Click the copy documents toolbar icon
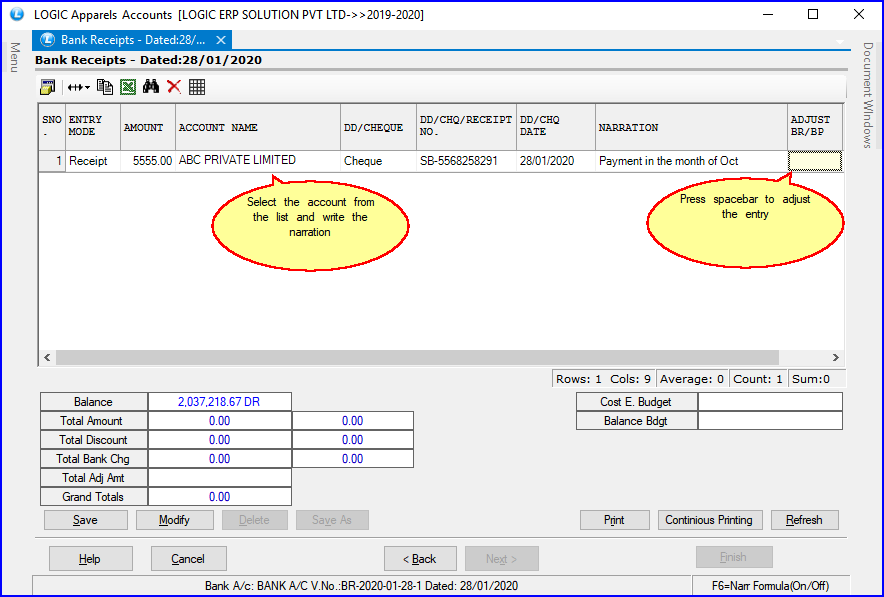 [x=105, y=87]
